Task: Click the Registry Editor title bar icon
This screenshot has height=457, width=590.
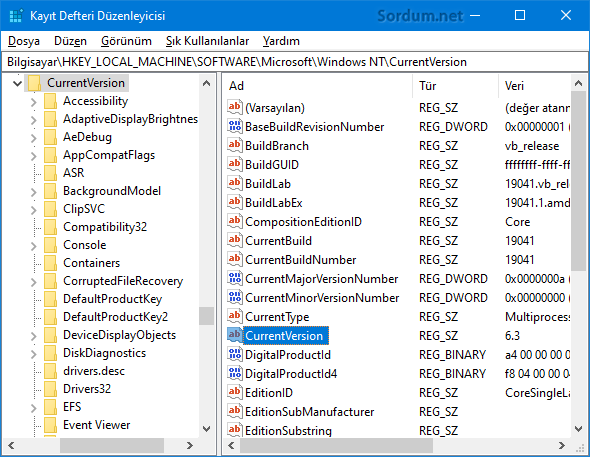Action: (15, 16)
